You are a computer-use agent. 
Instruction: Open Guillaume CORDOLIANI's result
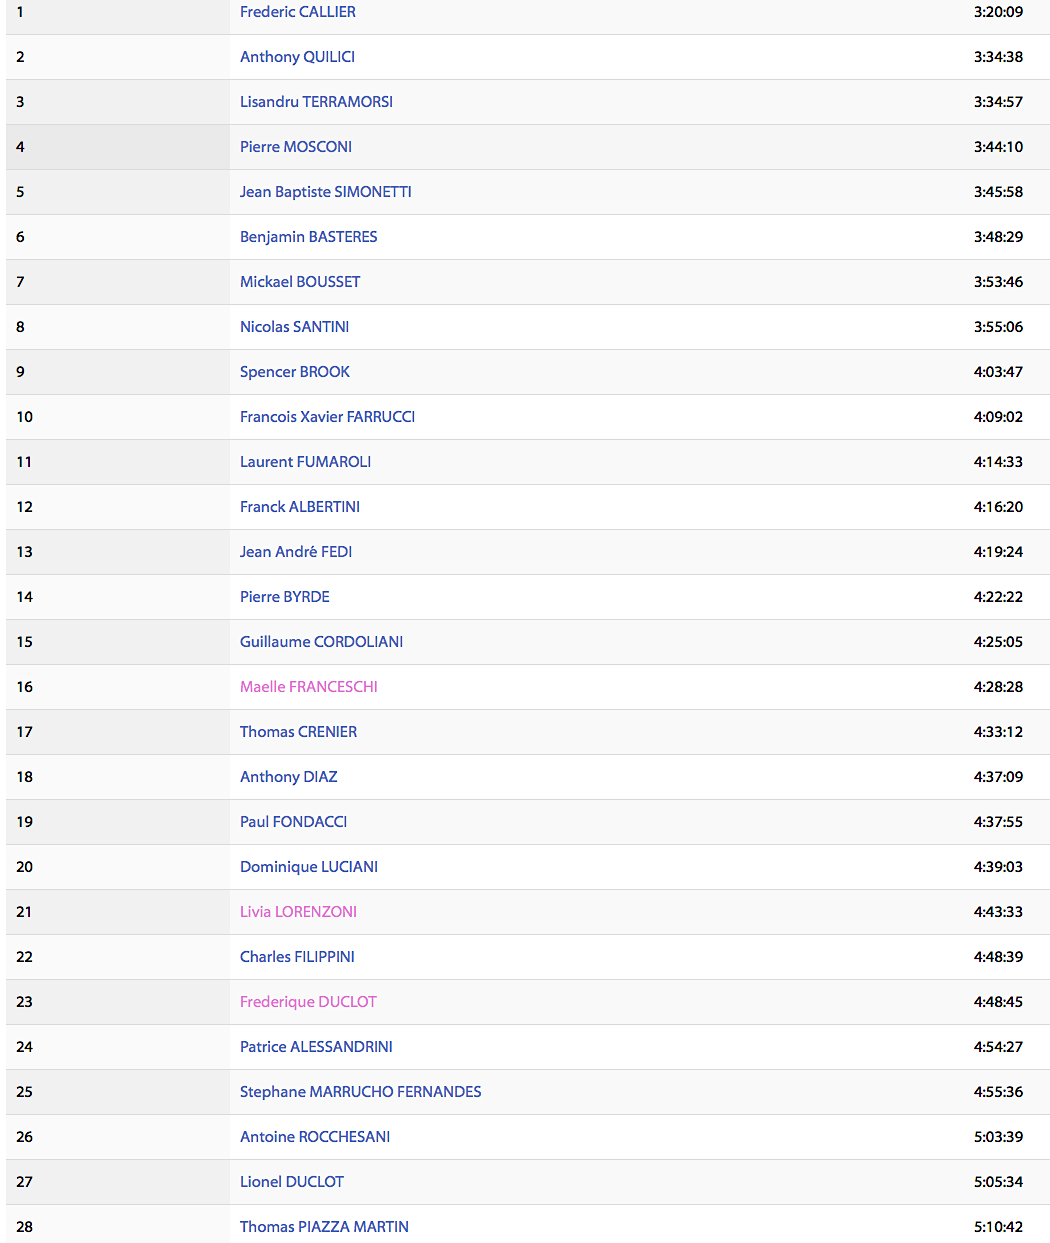point(321,642)
